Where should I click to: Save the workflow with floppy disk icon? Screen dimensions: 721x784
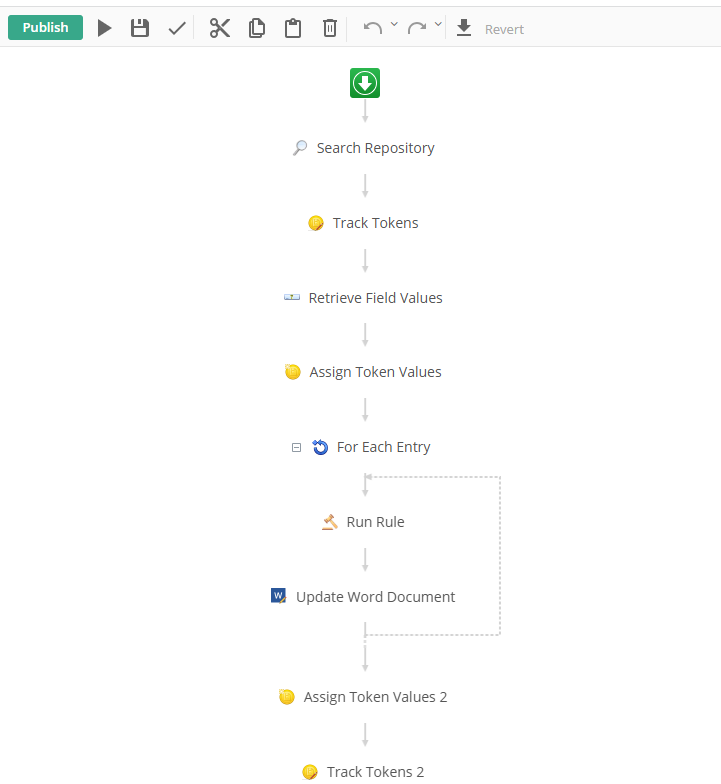(x=140, y=28)
